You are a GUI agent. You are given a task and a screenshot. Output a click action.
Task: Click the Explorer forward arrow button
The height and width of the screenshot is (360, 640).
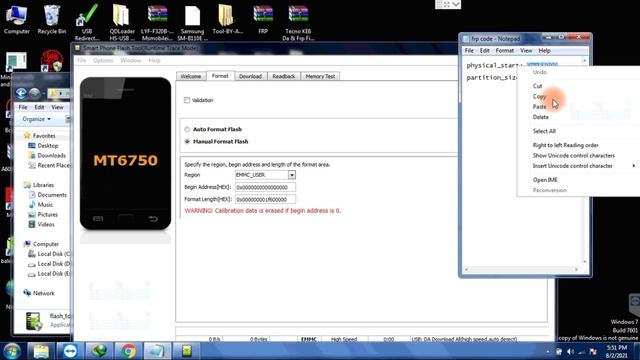click(x=34, y=93)
